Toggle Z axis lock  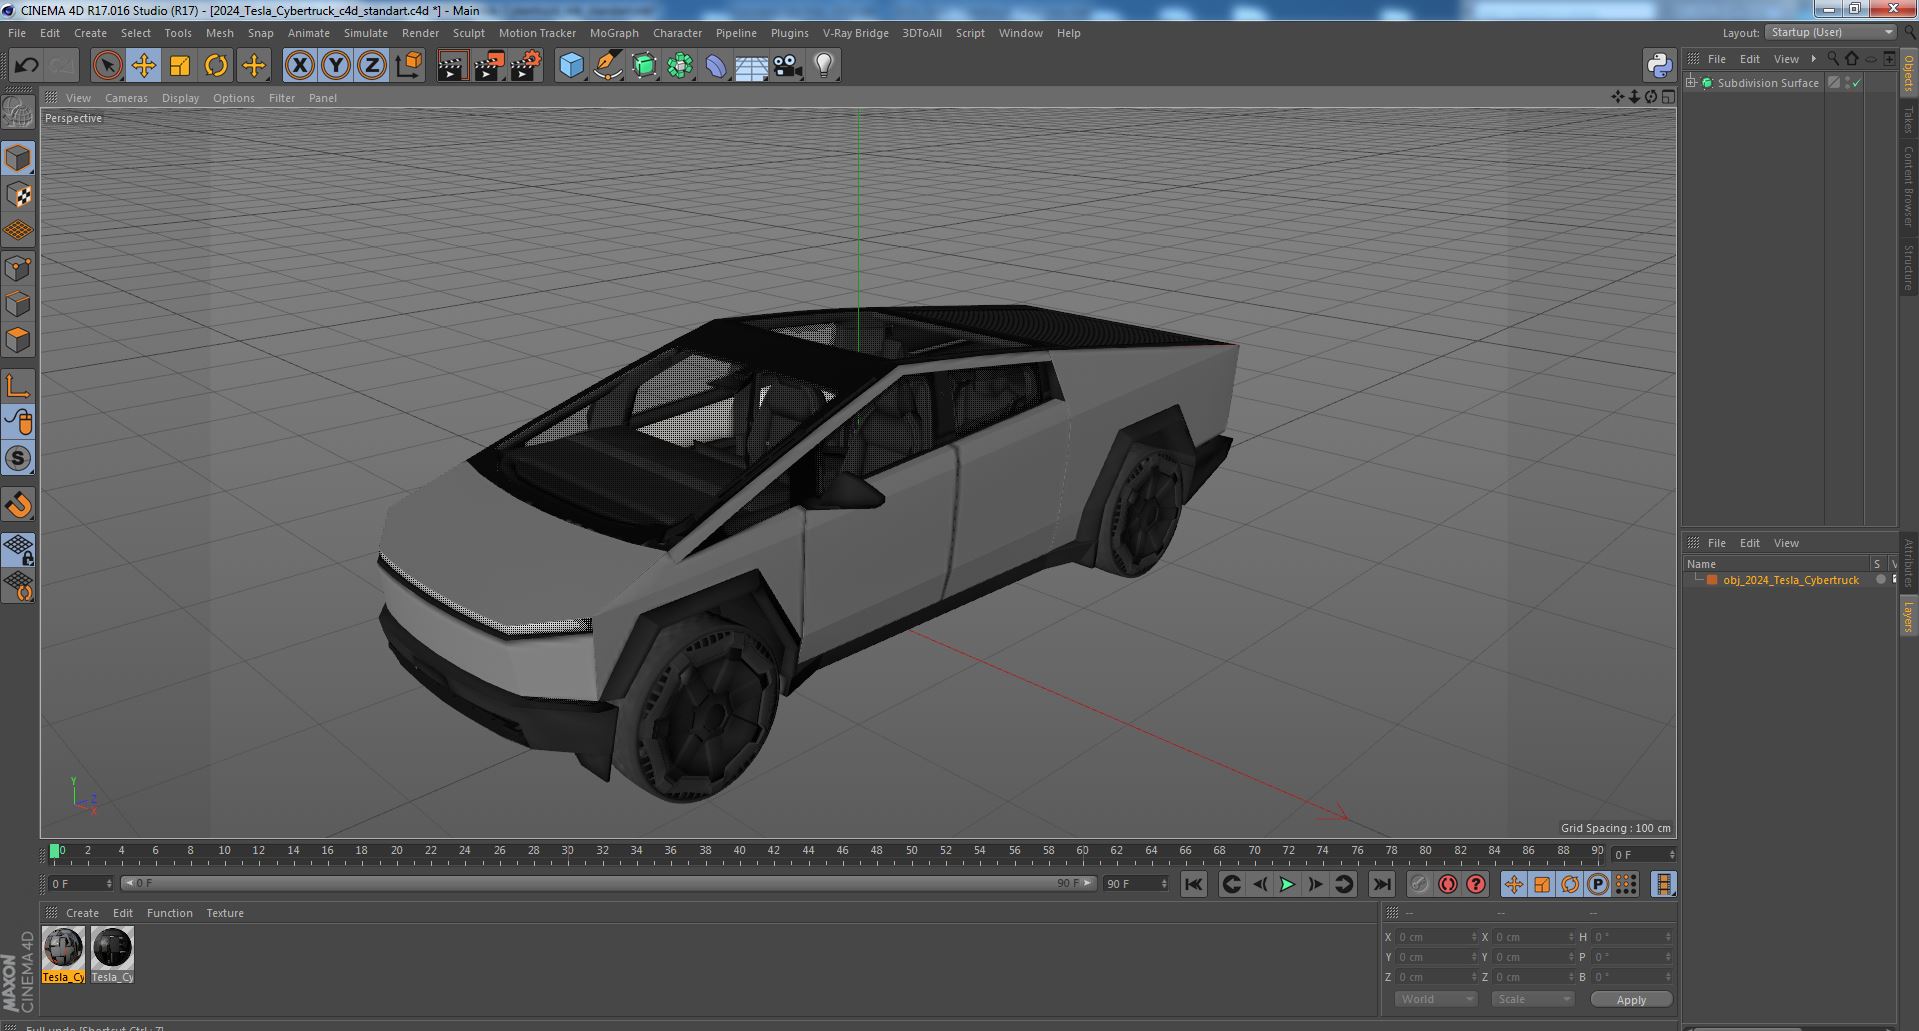pyautogui.click(x=372, y=66)
